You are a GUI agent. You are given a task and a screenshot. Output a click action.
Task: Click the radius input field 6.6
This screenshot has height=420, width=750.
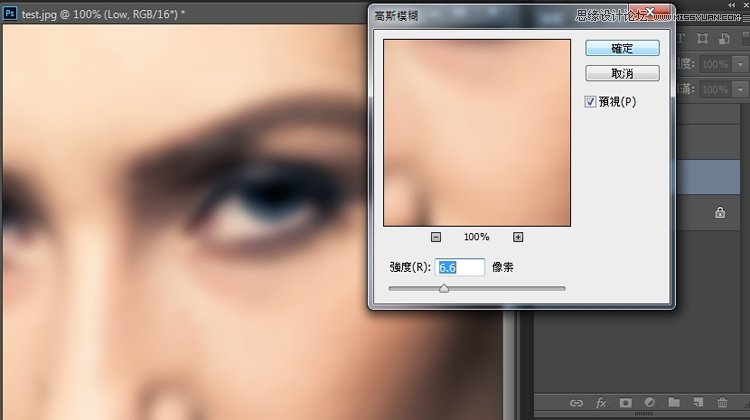click(460, 267)
